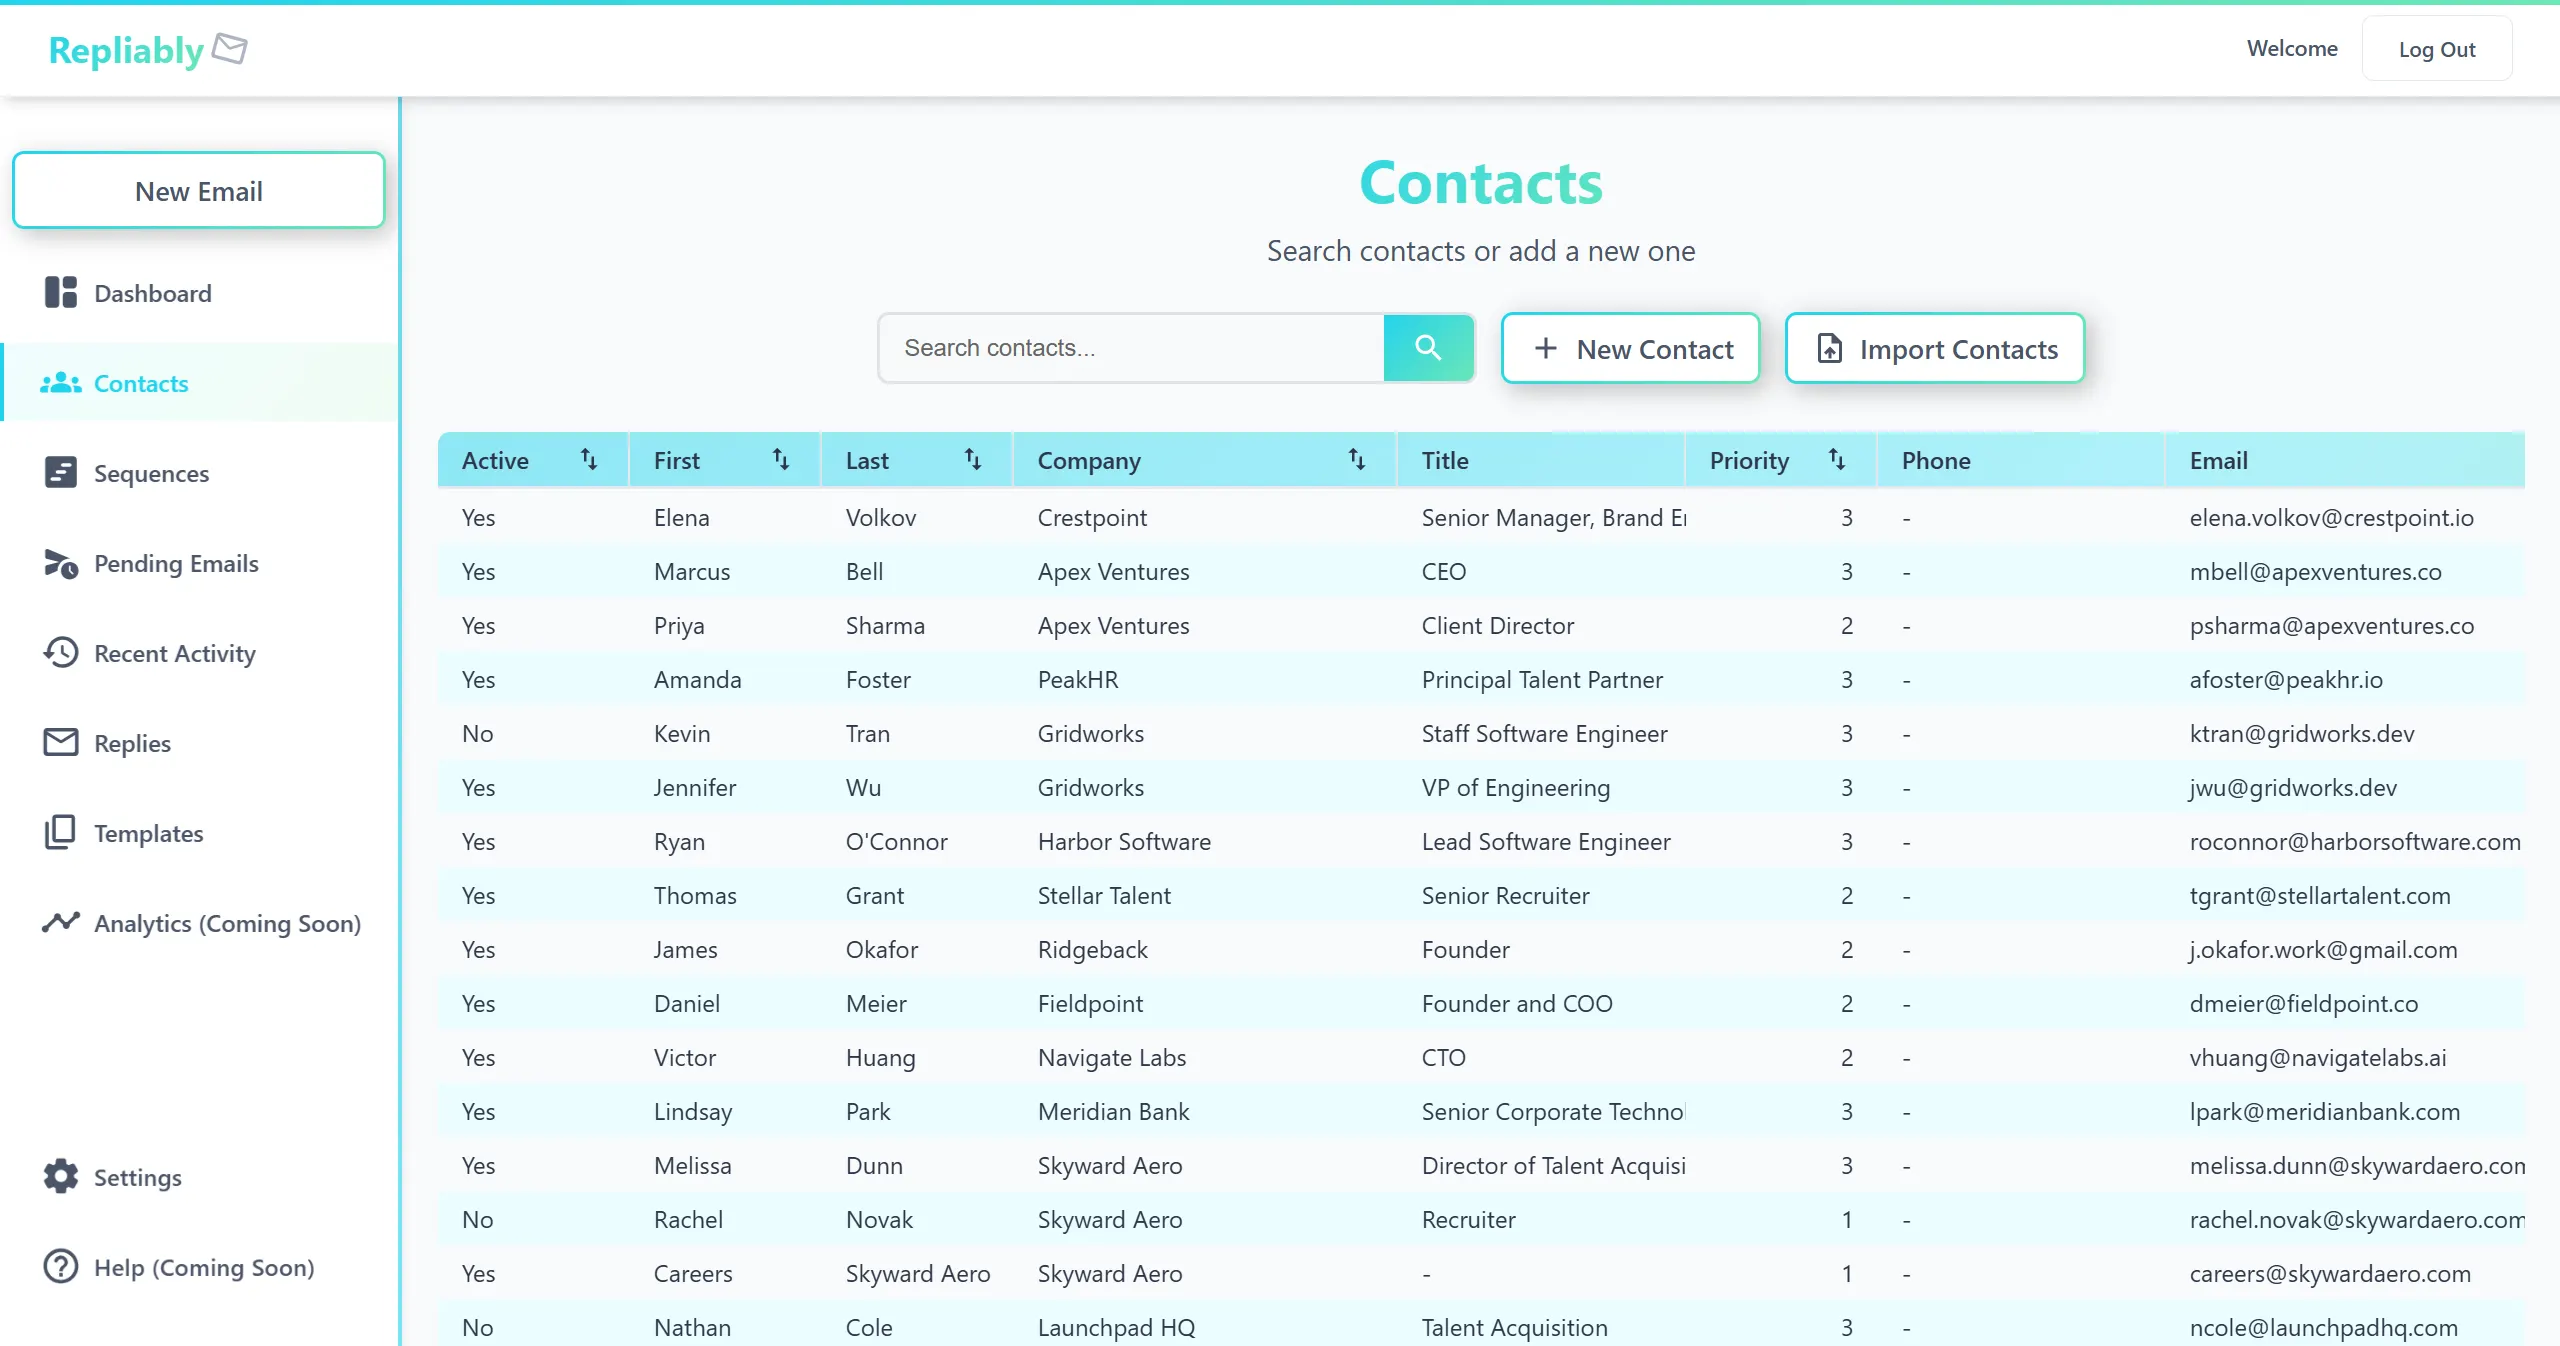Open Settings gear icon
Viewport: 2560px width, 1346px height.
pyautogui.click(x=60, y=1177)
